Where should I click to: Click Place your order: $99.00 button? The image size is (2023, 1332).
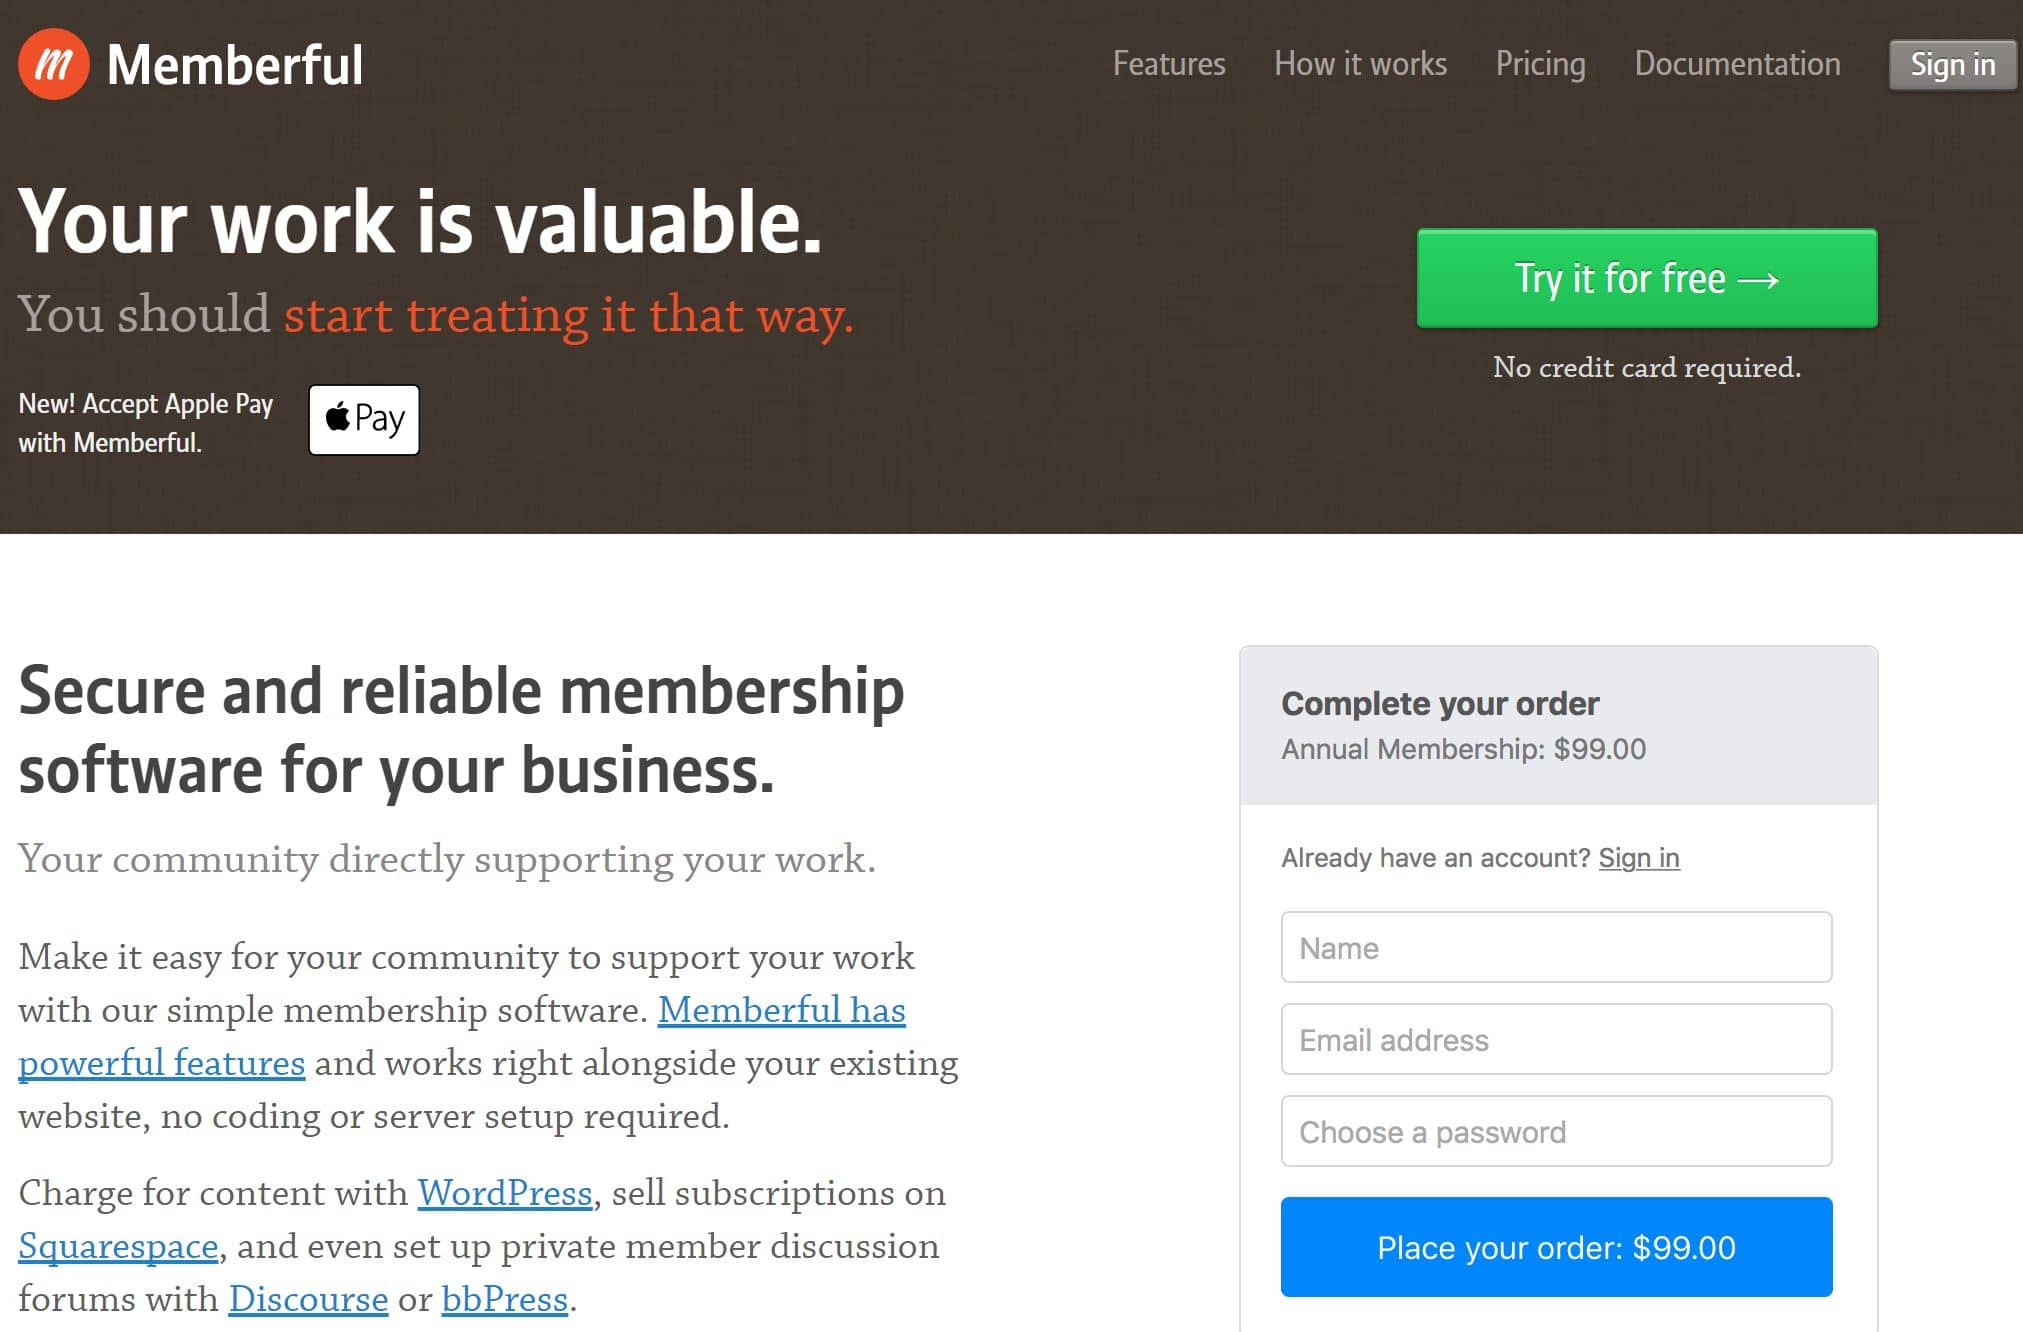pyautogui.click(x=1556, y=1247)
